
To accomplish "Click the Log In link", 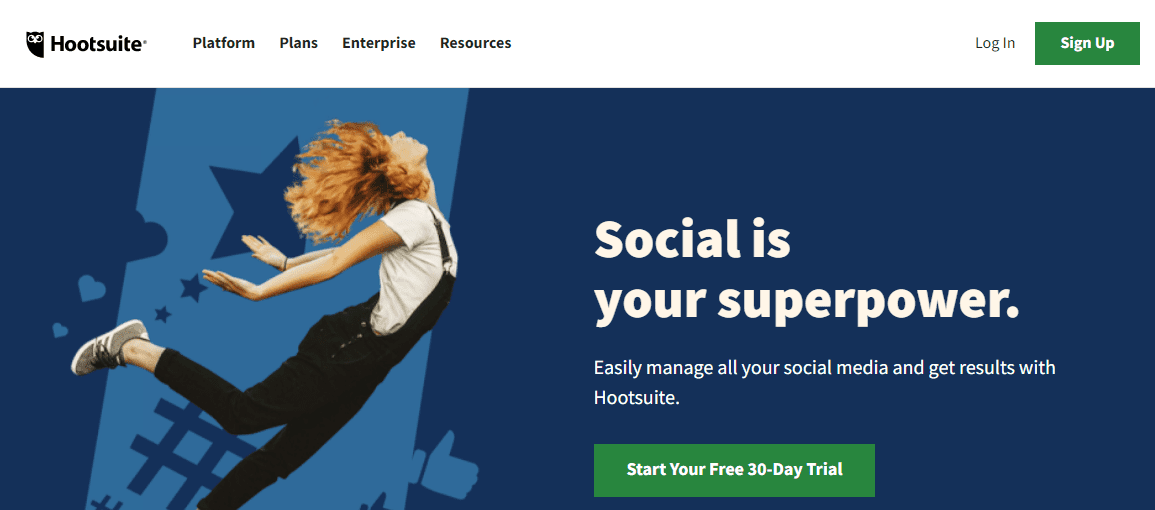I will pyautogui.click(x=995, y=43).
